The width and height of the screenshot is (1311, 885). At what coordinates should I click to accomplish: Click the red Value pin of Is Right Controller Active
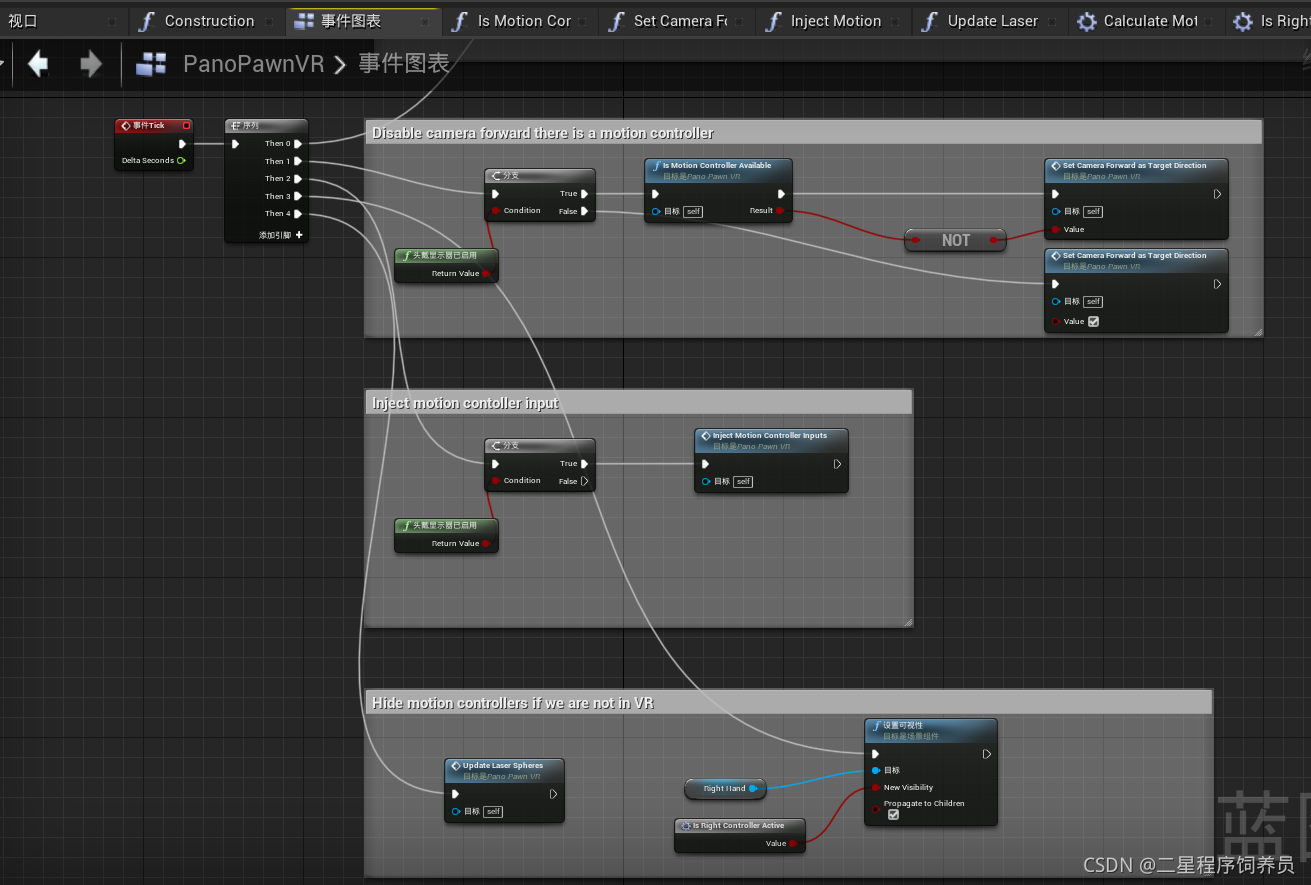click(x=793, y=844)
